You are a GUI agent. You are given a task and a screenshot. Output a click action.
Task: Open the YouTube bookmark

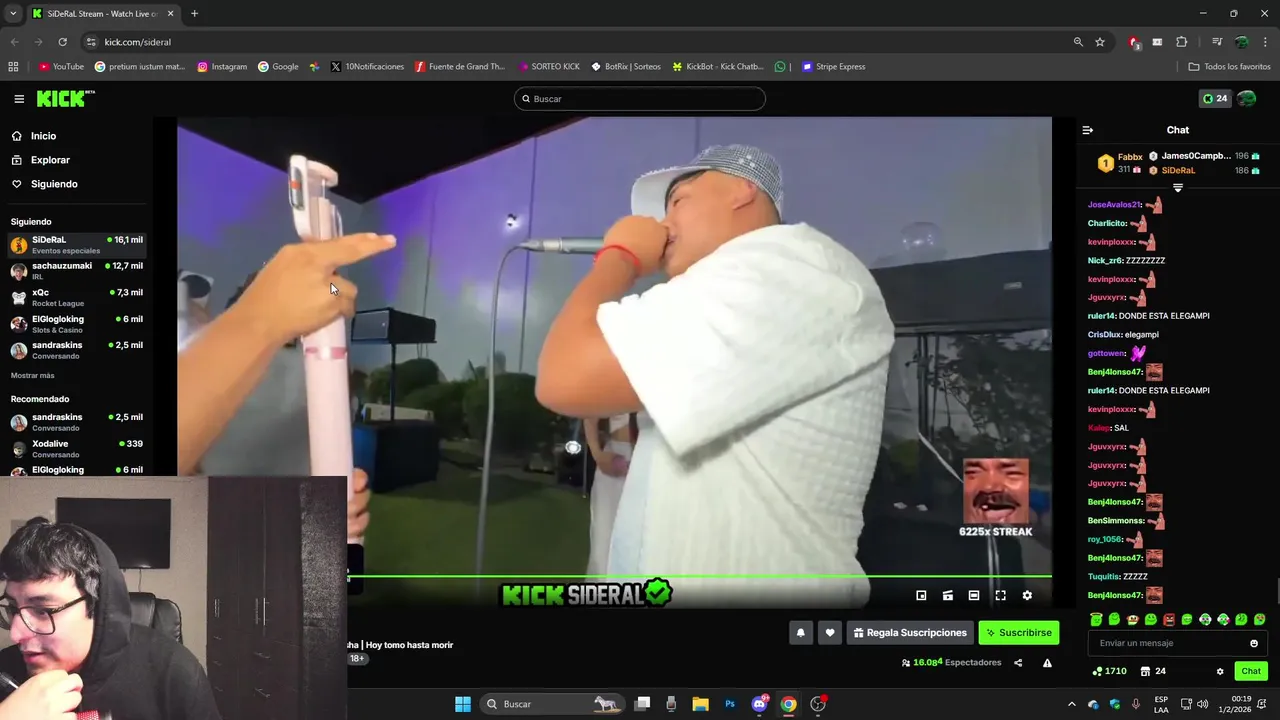pyautogui.click(x=61, y=67)
